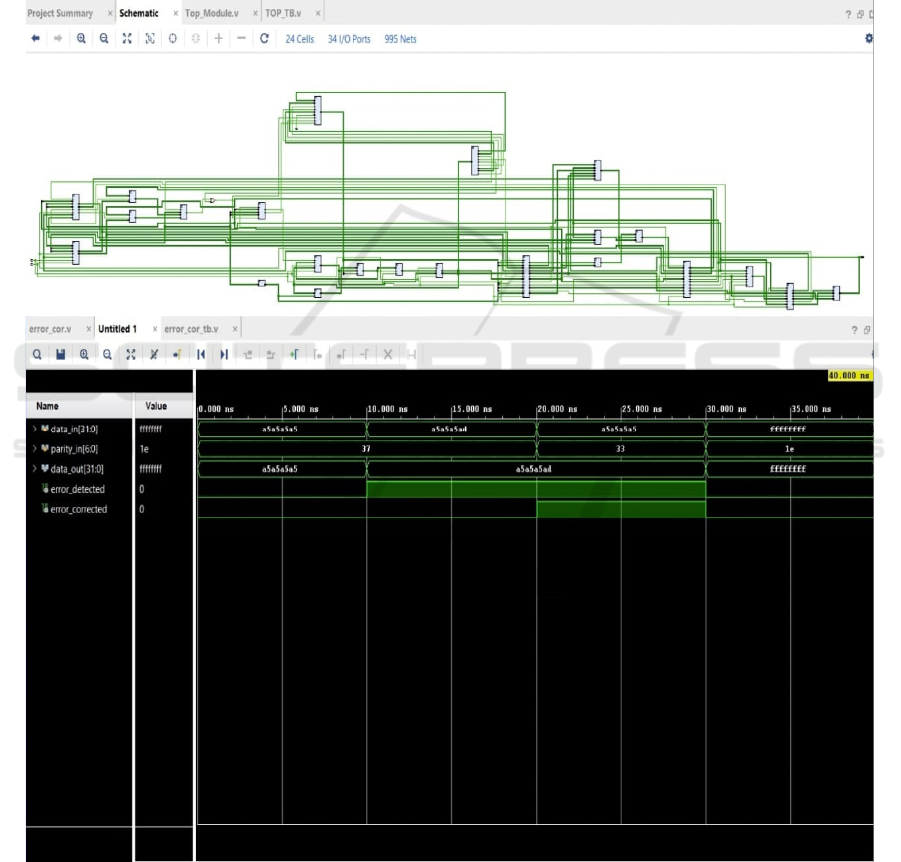901x862 pixels.
Task: Click the 24 Cells link
Action: (x=299, y=39)
